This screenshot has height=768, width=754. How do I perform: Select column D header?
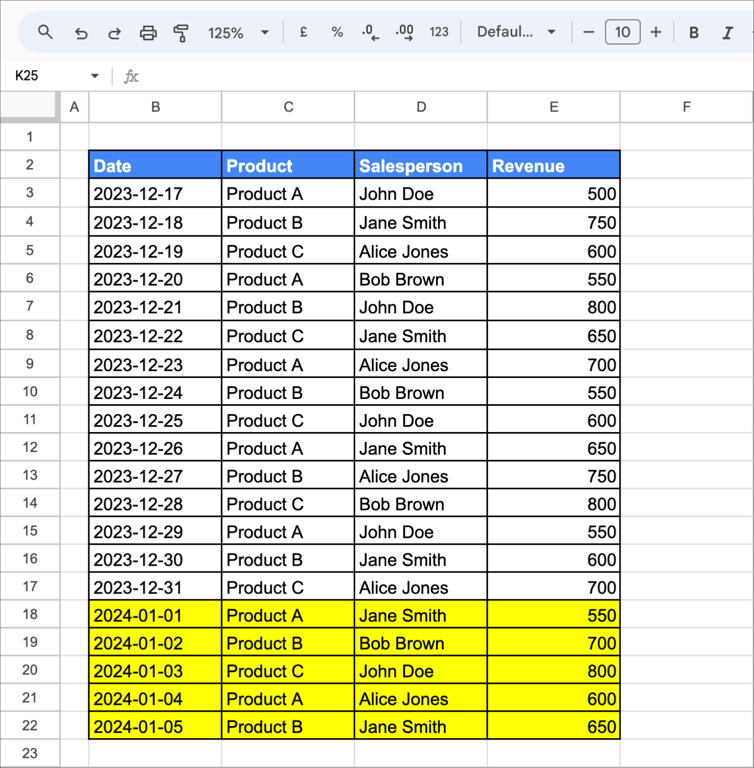(x=421, y=107)
